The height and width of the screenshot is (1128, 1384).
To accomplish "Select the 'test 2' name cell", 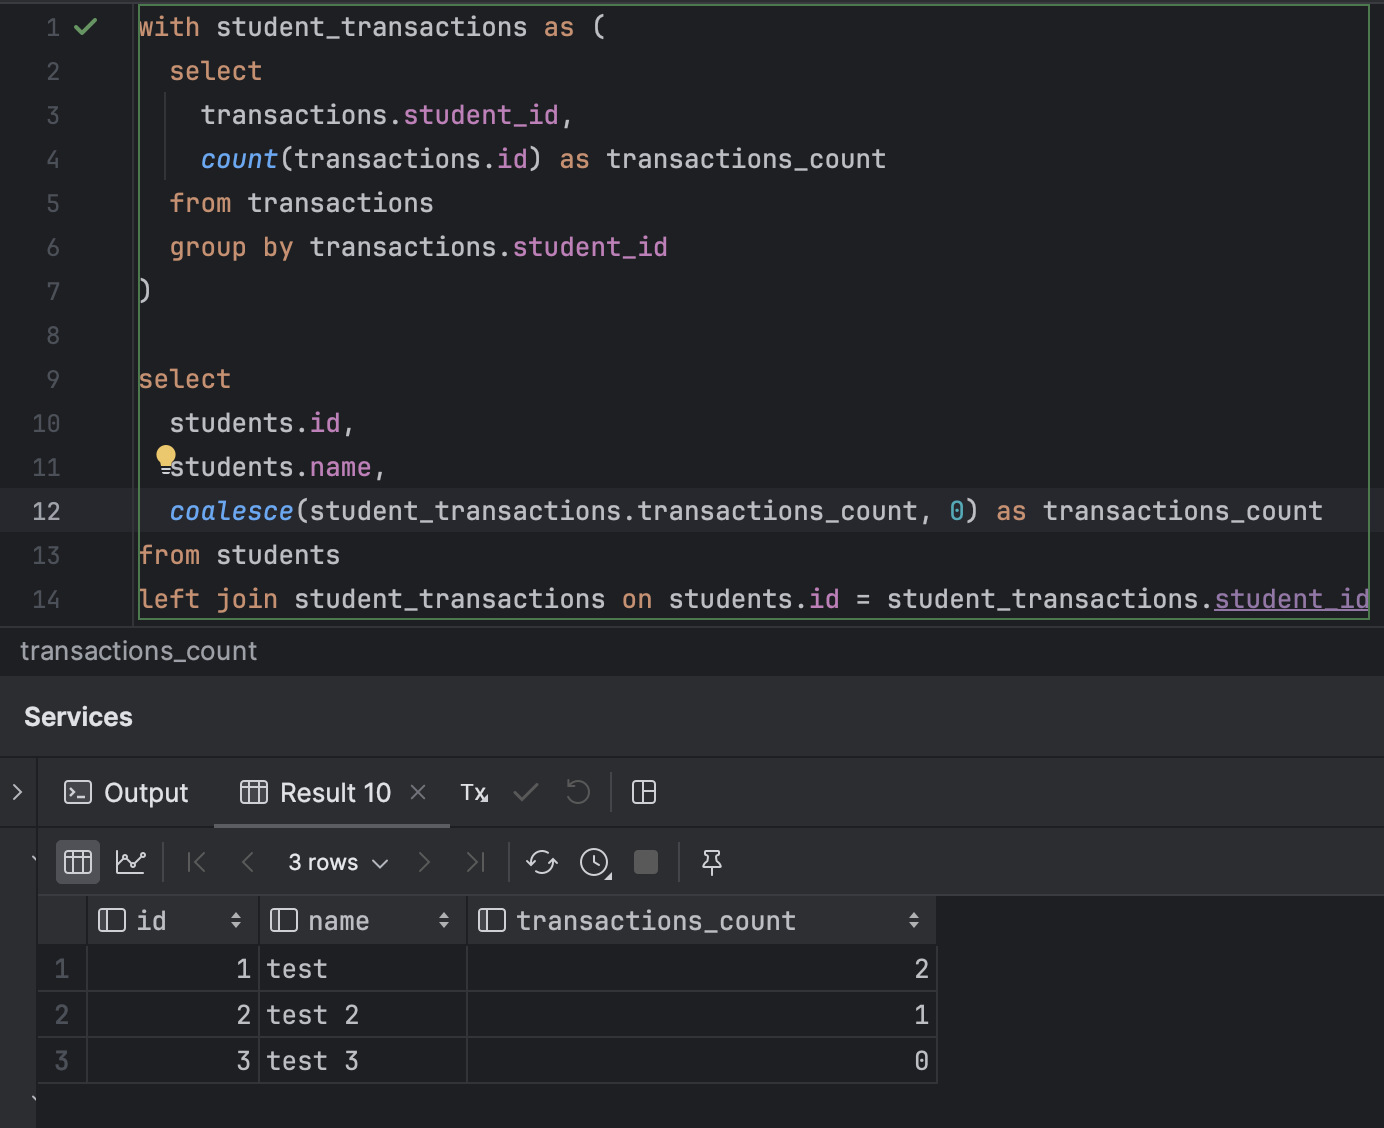I will pyautogui.click(x=362, y=1015).
